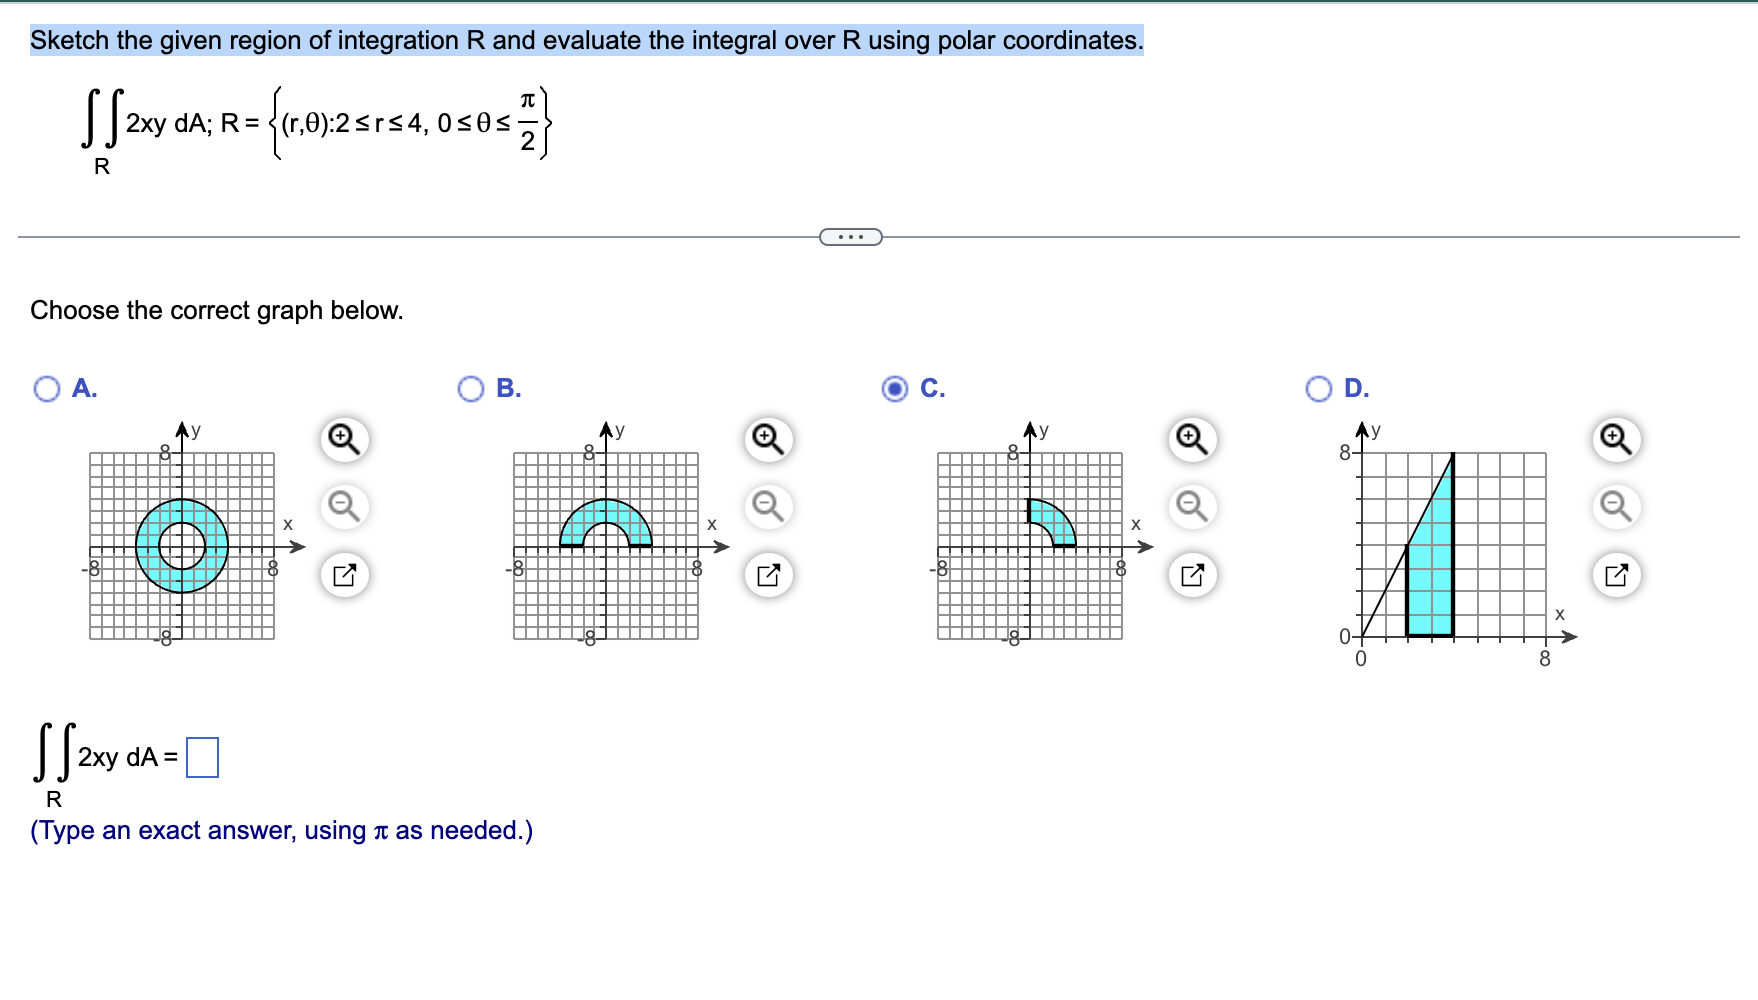Click the zoom-out magnifier for graph D

(1616, 508)
